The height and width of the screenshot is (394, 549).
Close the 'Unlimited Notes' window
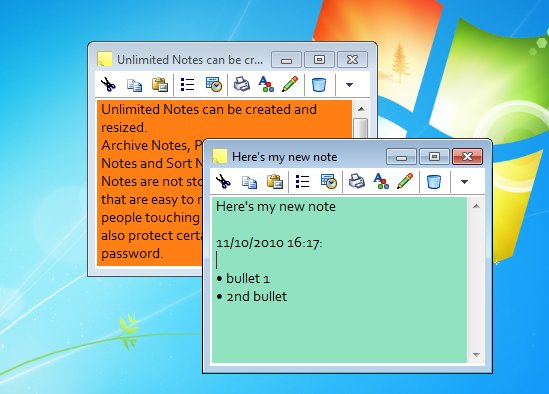(352, 60)
